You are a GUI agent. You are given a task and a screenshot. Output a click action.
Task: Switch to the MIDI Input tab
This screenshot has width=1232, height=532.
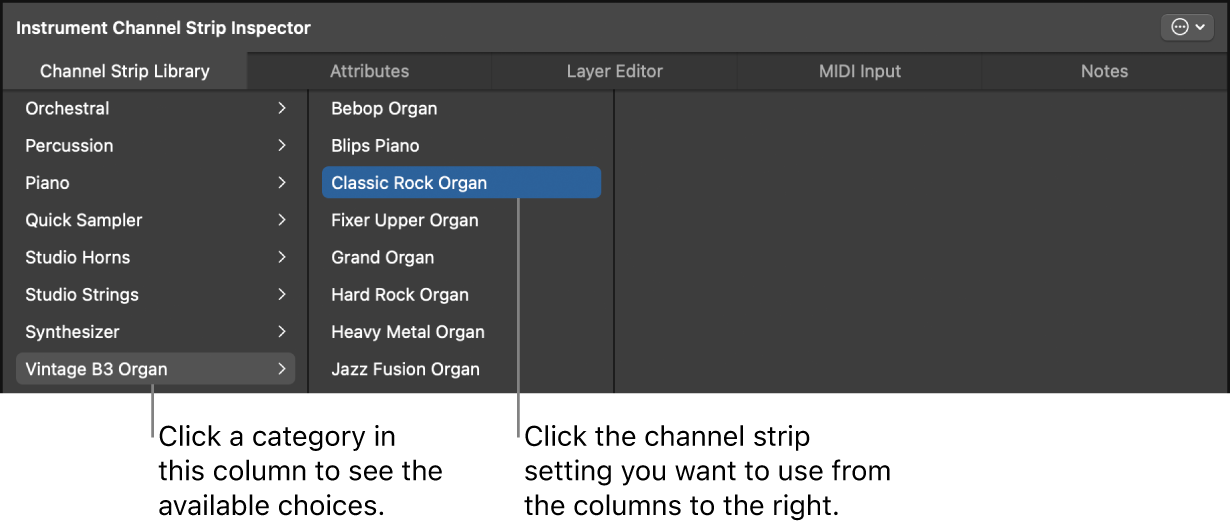860,71
